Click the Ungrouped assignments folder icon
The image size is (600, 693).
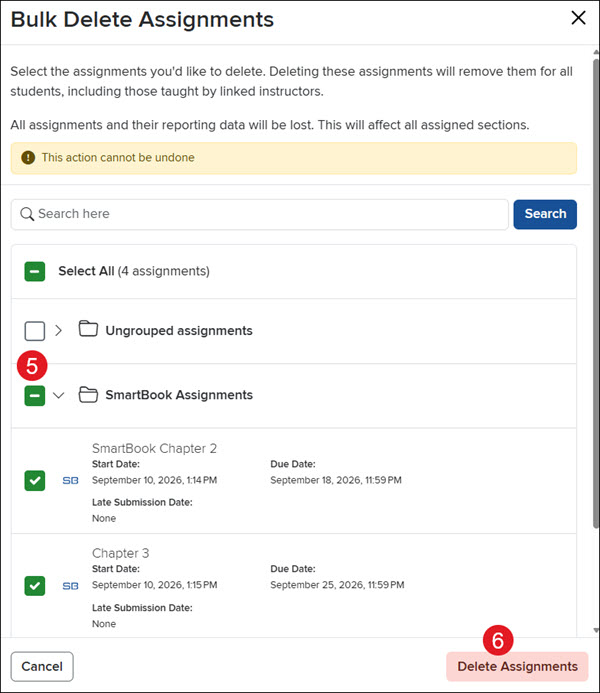pyautogui.click(x=88, y=329)
